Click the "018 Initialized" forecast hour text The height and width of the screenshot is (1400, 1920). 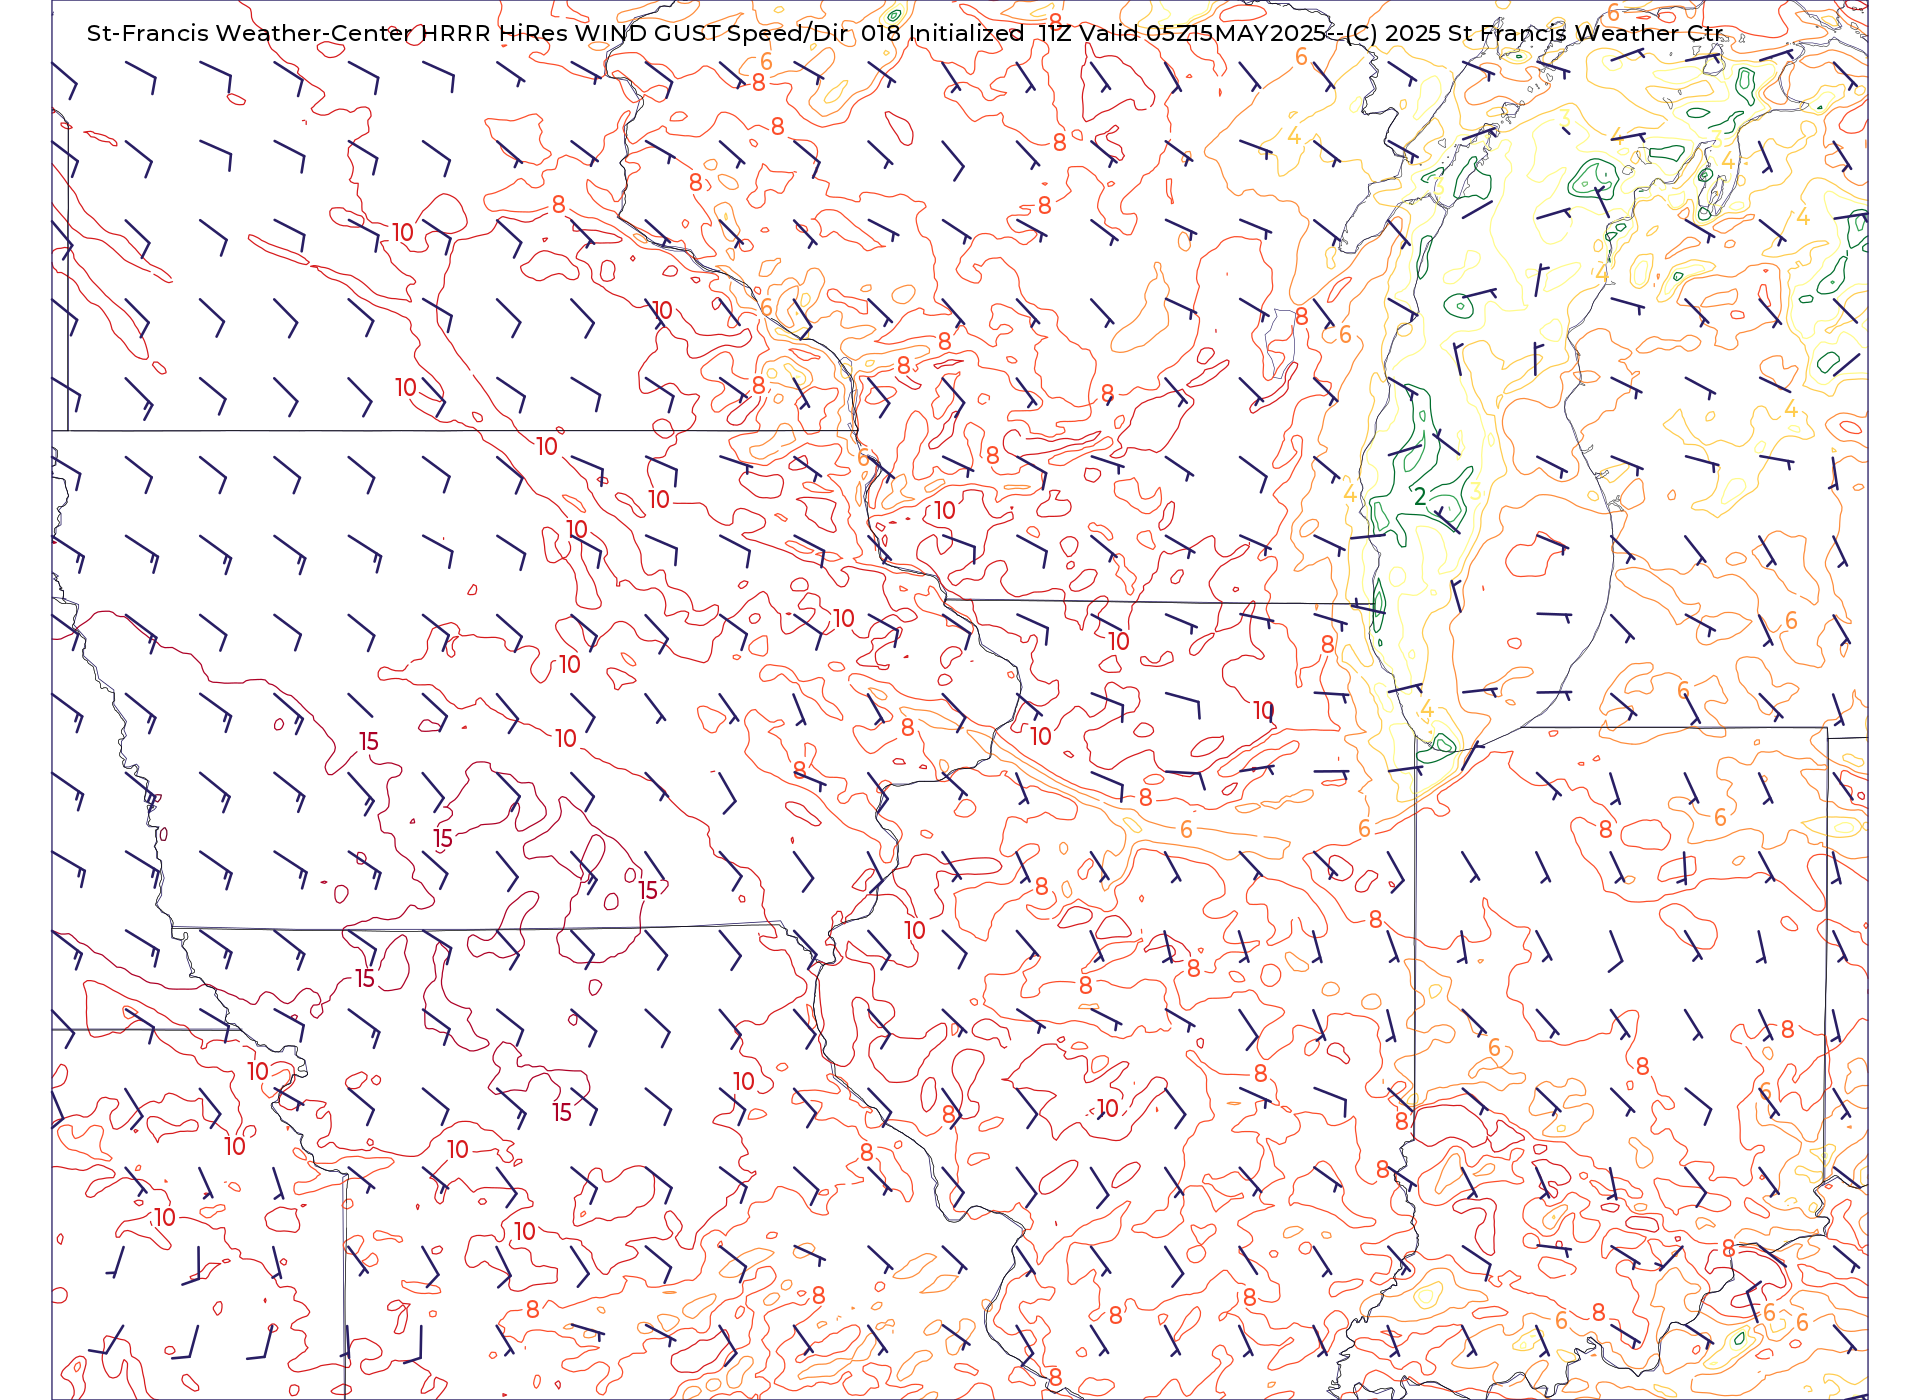[x=942, y=33]
